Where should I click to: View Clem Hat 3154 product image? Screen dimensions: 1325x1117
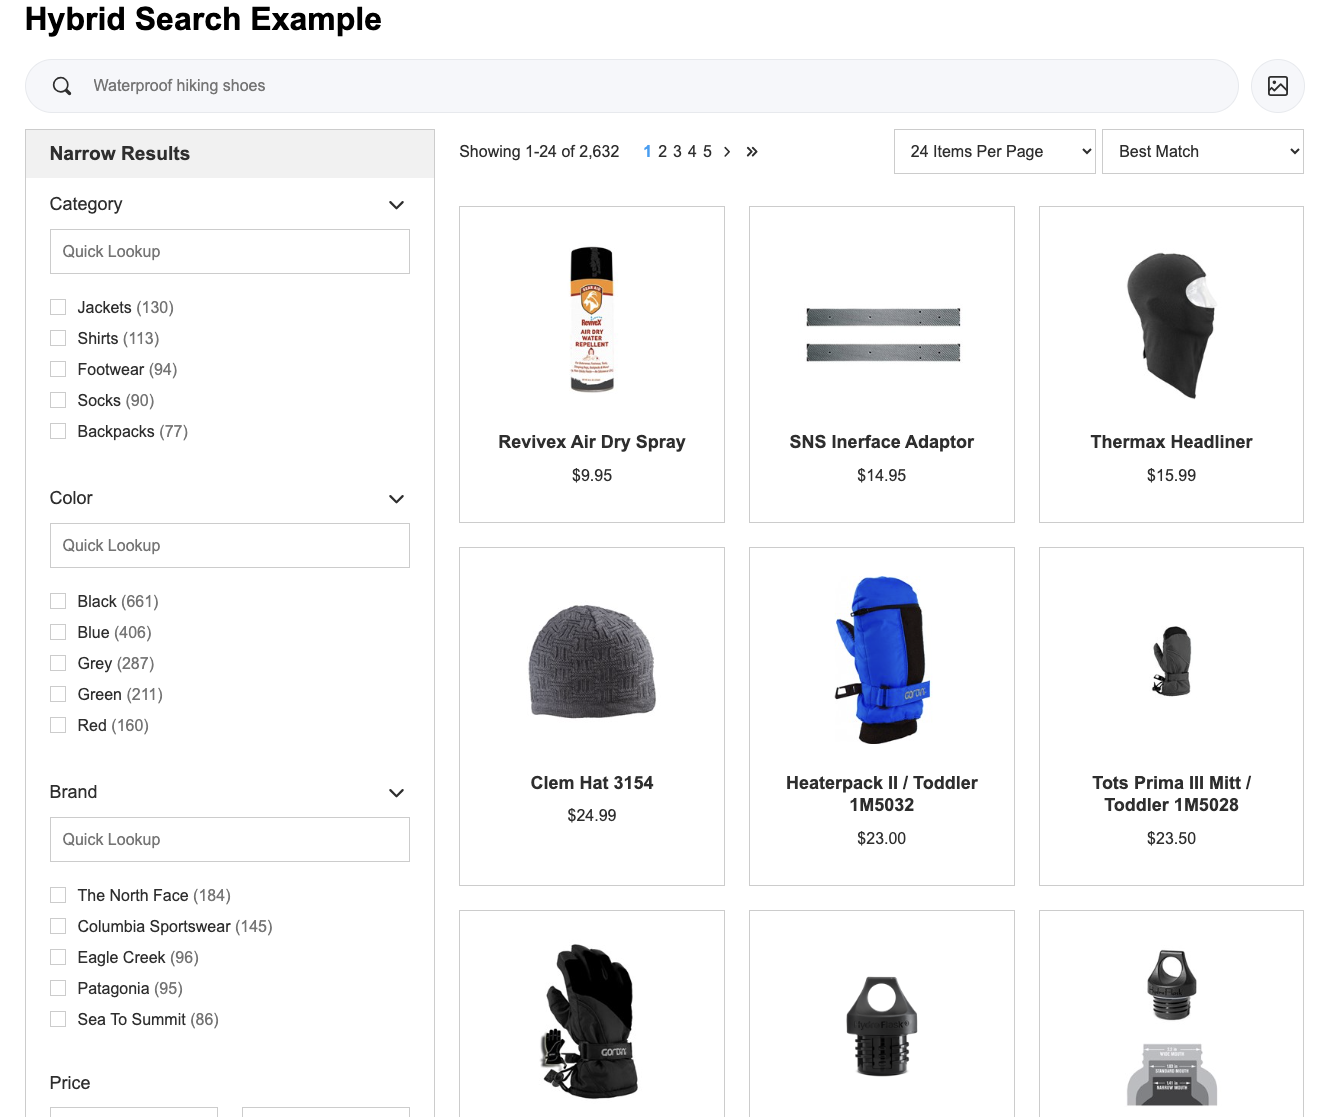pyautogui.click(x=592, y=661)
